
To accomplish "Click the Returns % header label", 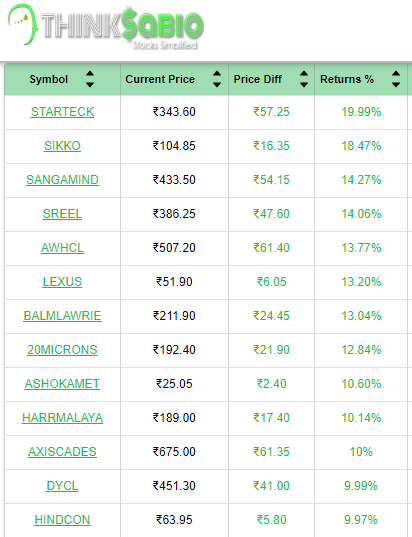I will click(347, 79).
